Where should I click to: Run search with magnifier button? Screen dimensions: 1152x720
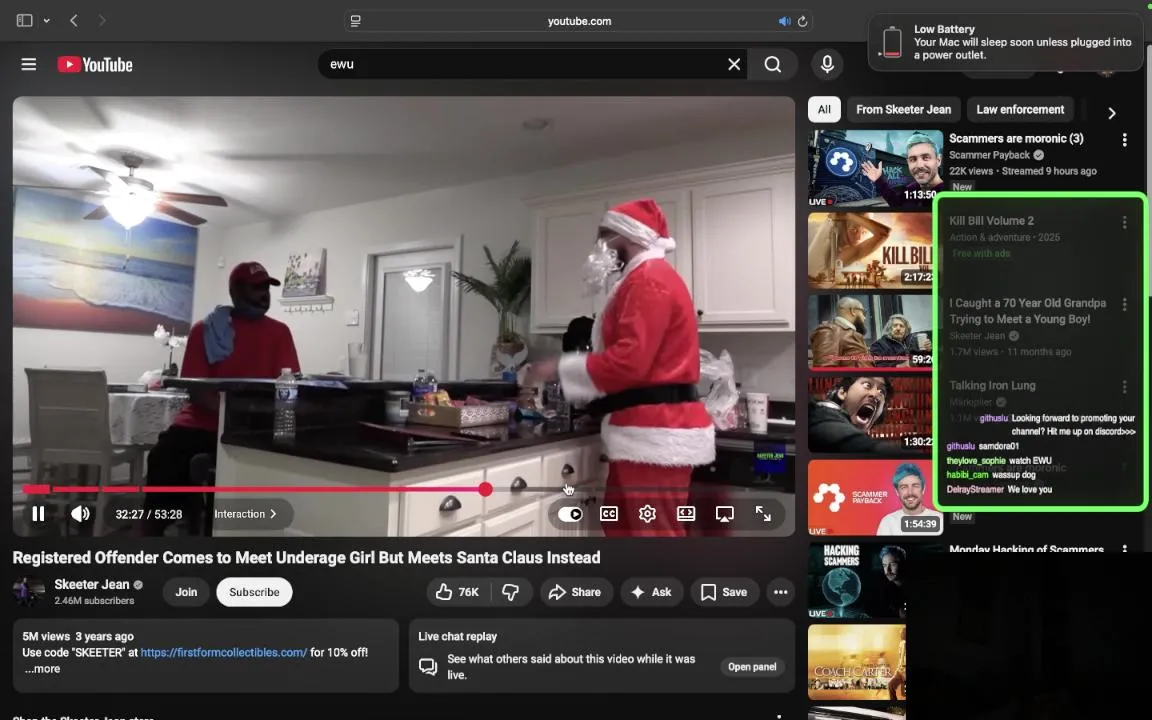click(772, 65)
